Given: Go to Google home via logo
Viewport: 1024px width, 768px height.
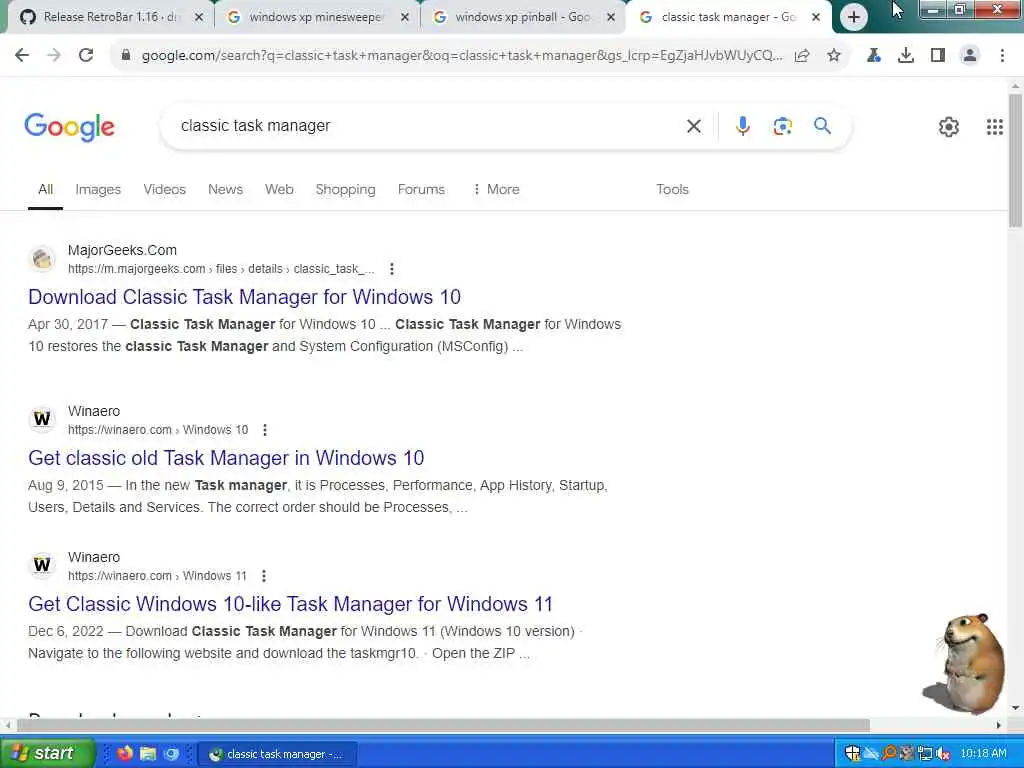Looking at the screenshot, I should 69,127.
